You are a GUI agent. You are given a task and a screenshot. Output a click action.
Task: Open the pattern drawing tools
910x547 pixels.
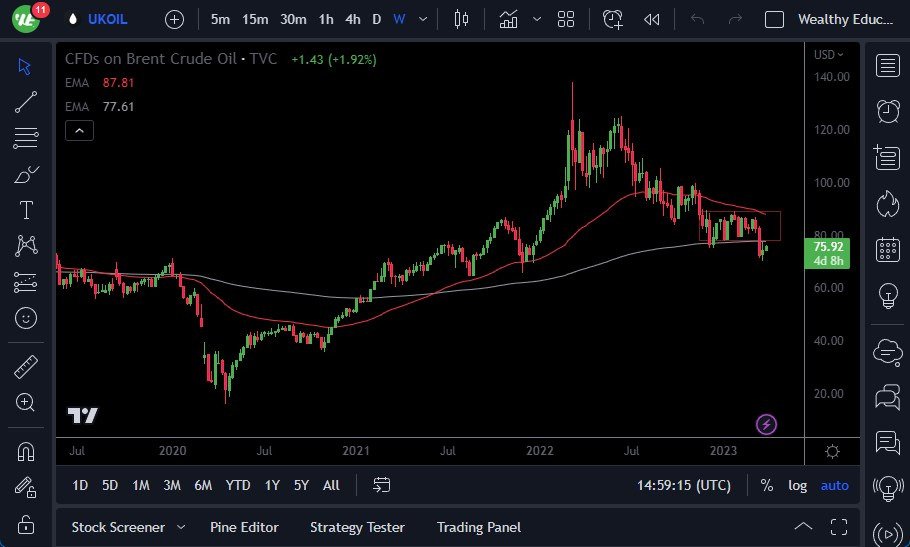(26, 246)
